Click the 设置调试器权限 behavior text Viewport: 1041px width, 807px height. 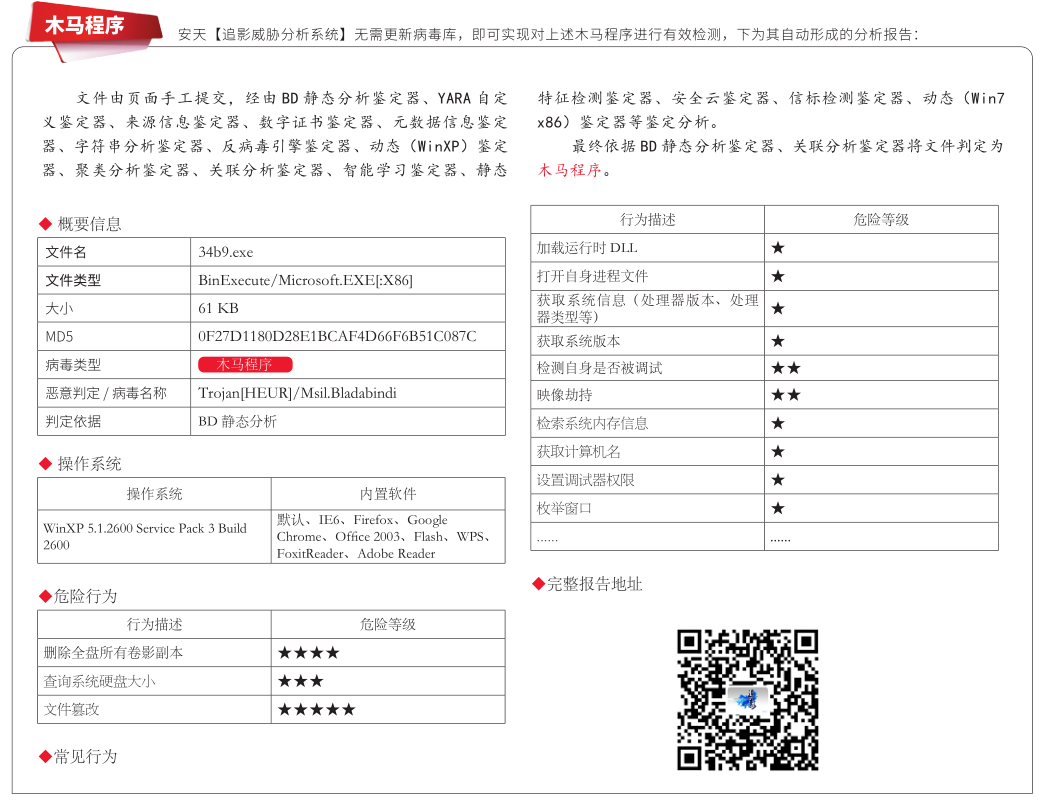(586, 480)
